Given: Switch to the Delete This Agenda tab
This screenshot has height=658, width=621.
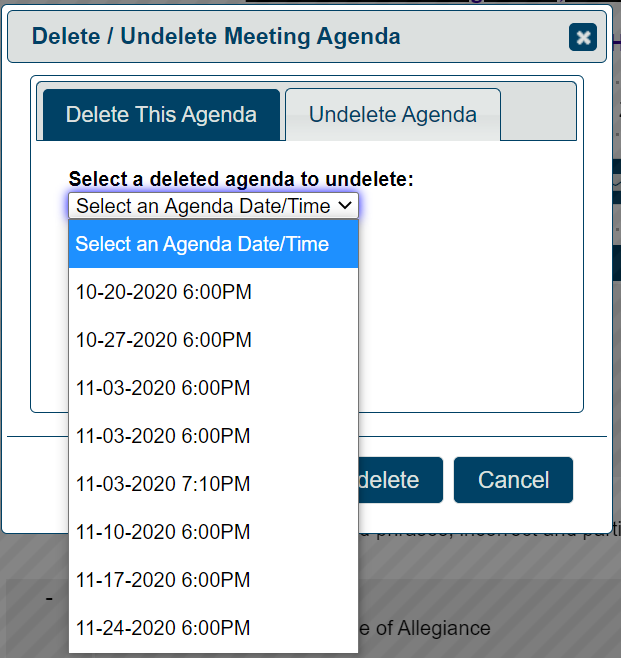Looking at the screenshot, I should [x=161, y=114].
